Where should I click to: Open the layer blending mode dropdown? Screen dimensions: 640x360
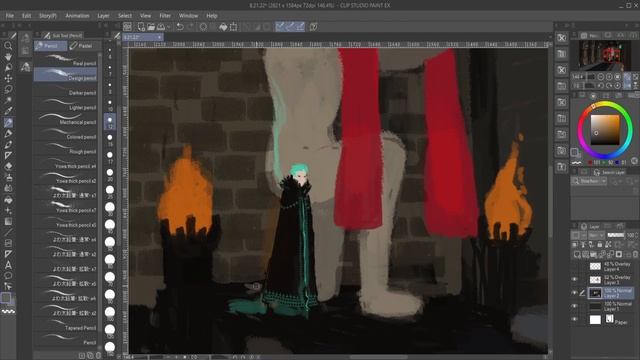pos(596,236)
